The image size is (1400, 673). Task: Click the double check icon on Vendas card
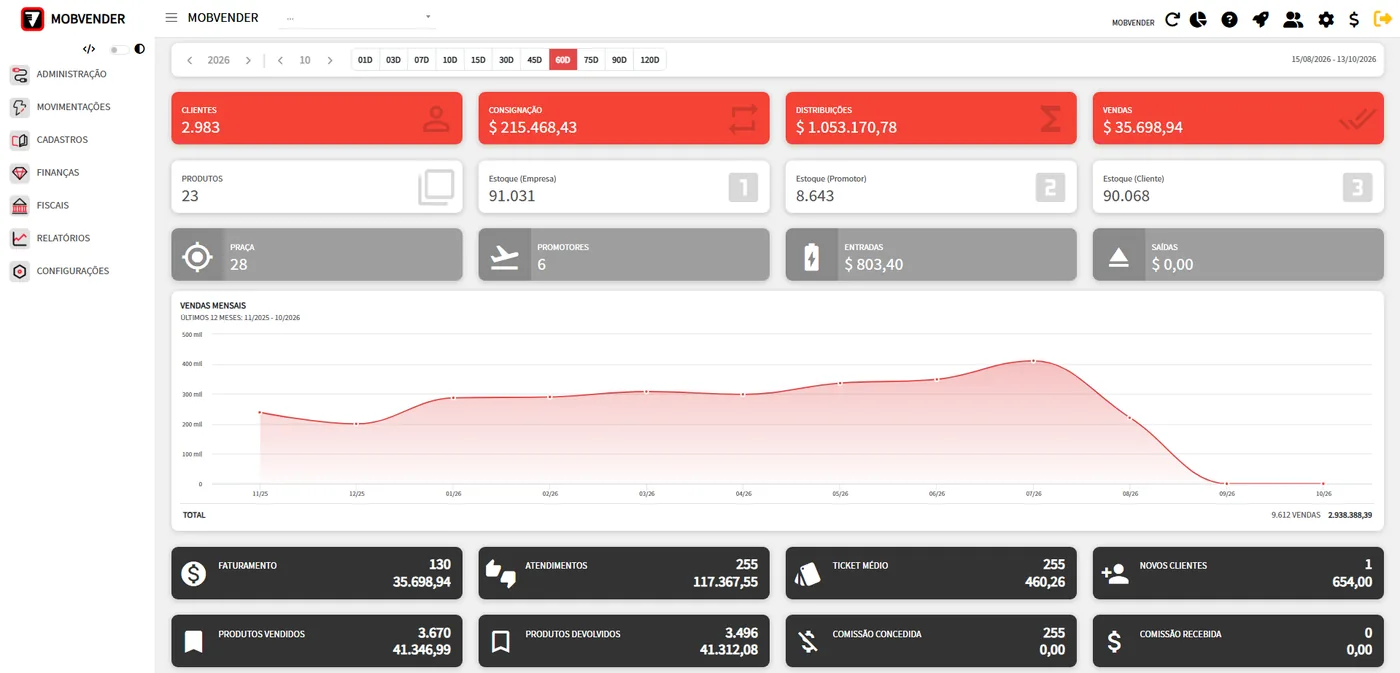(x=1357, y=119)
